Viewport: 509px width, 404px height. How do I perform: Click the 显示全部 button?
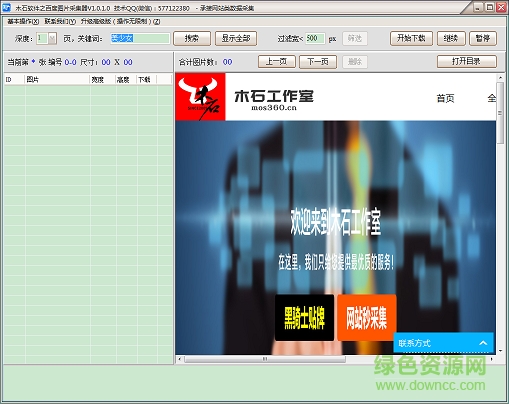click(236, 38)
